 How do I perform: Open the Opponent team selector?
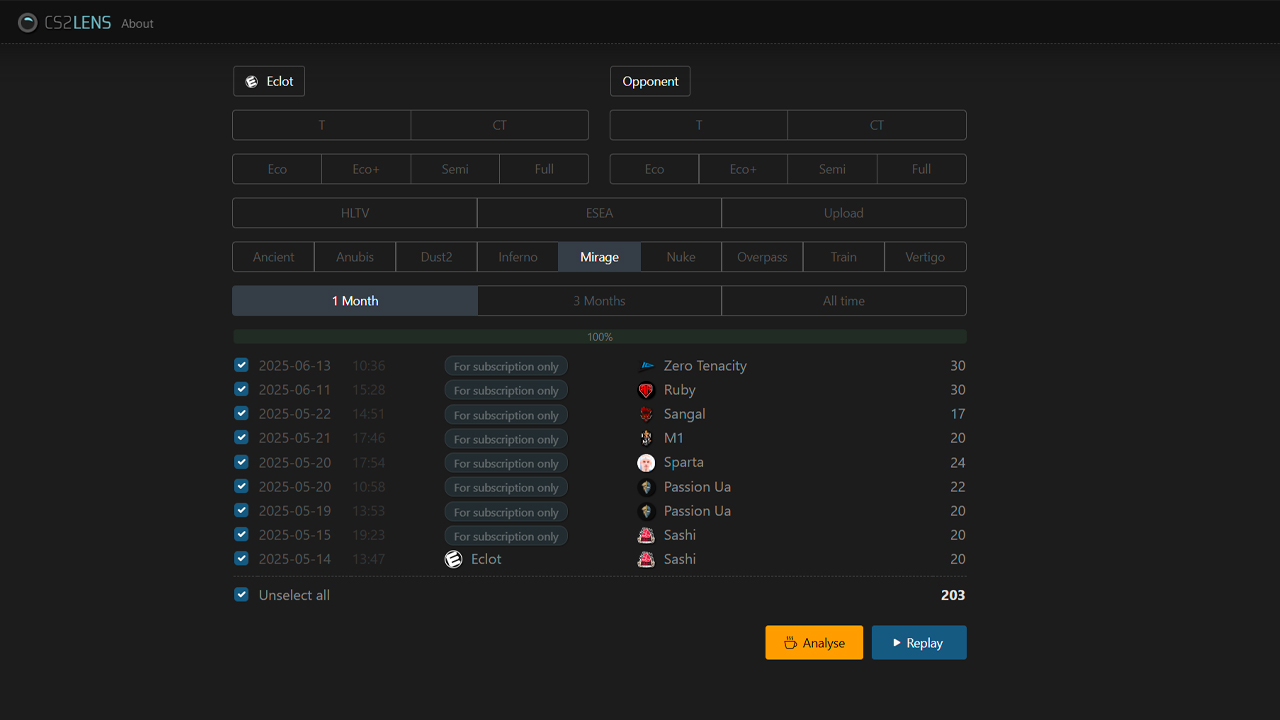tap(650, 81)
